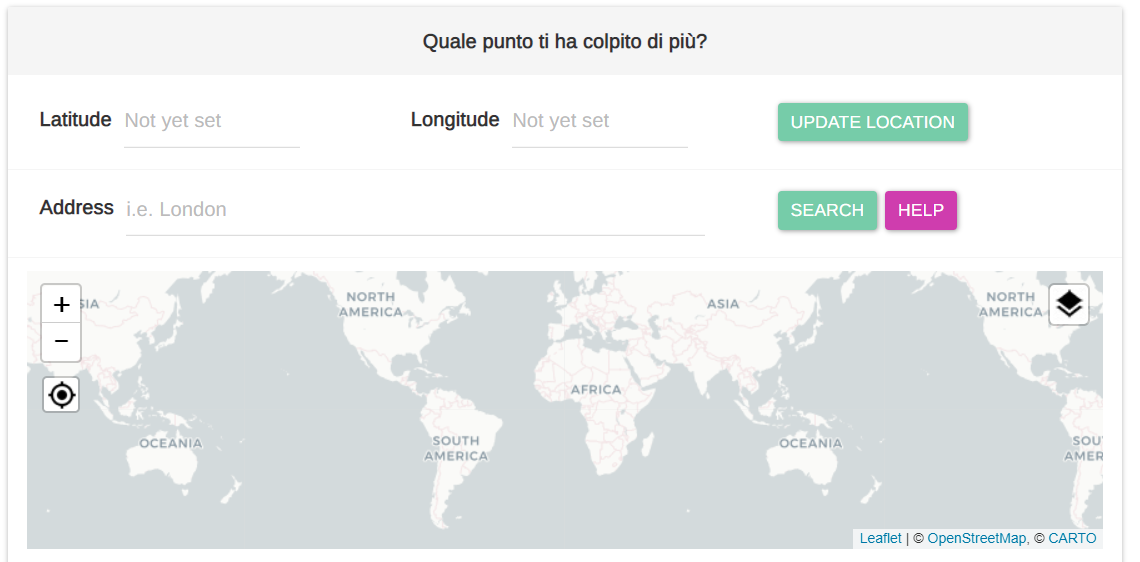Visit the CARTO attribution link
This screenshot has height=562, width=1140.
[x=1072, y=538]
